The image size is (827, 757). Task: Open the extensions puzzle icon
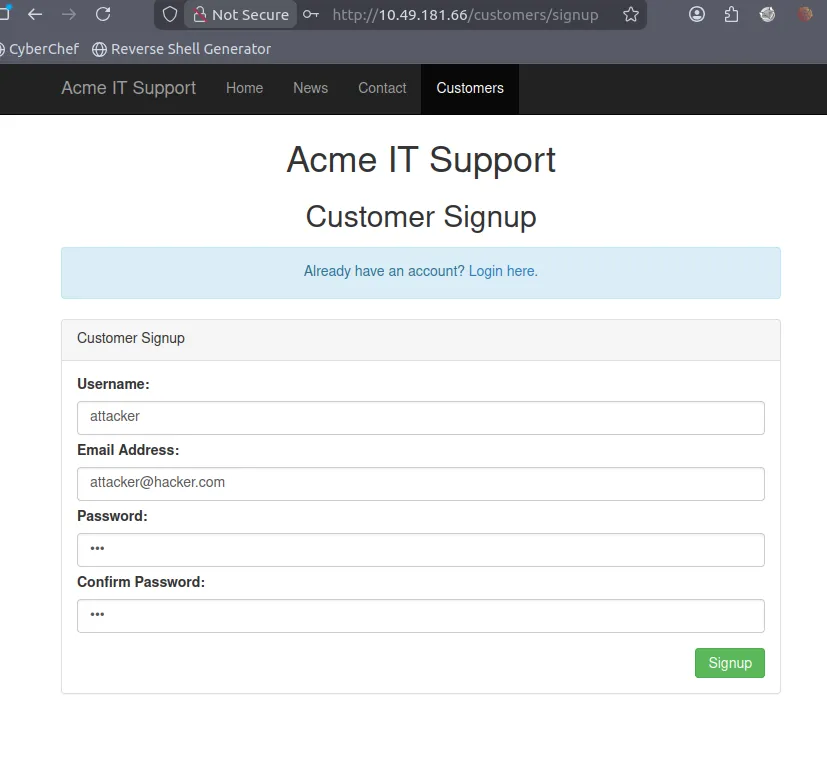[x=731, y=15]
